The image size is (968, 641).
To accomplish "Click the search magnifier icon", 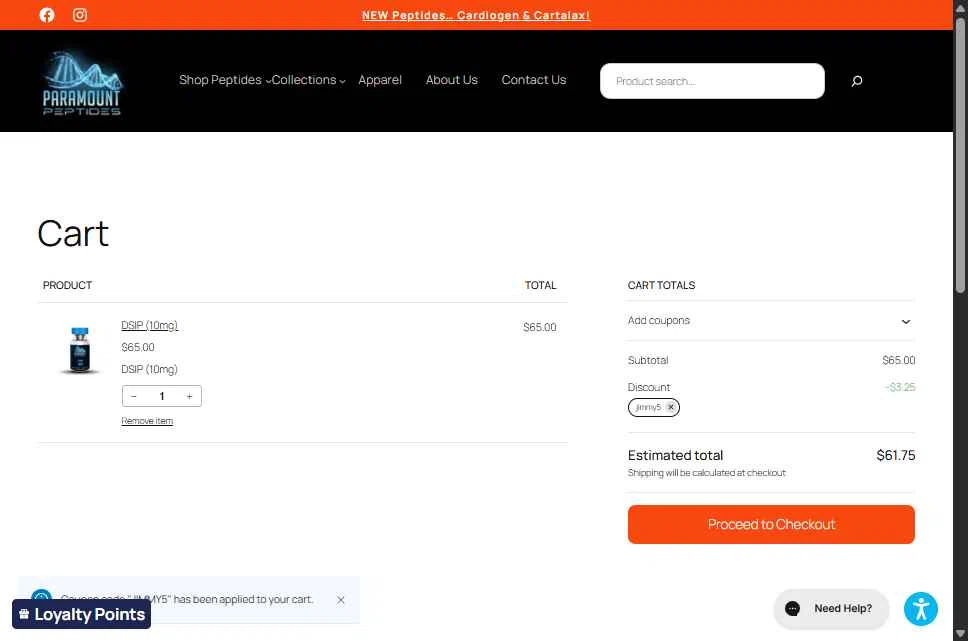I will 856,81.
